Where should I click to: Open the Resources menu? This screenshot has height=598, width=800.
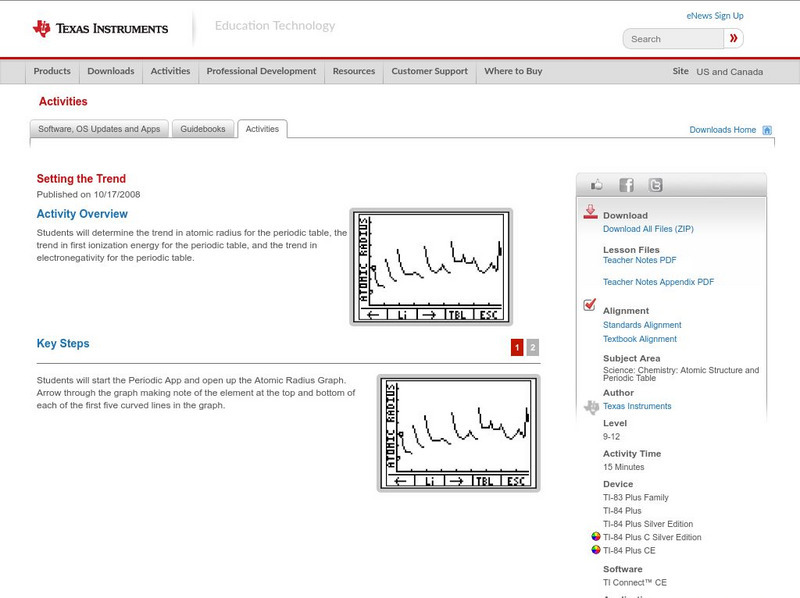(x=354, y=71)
